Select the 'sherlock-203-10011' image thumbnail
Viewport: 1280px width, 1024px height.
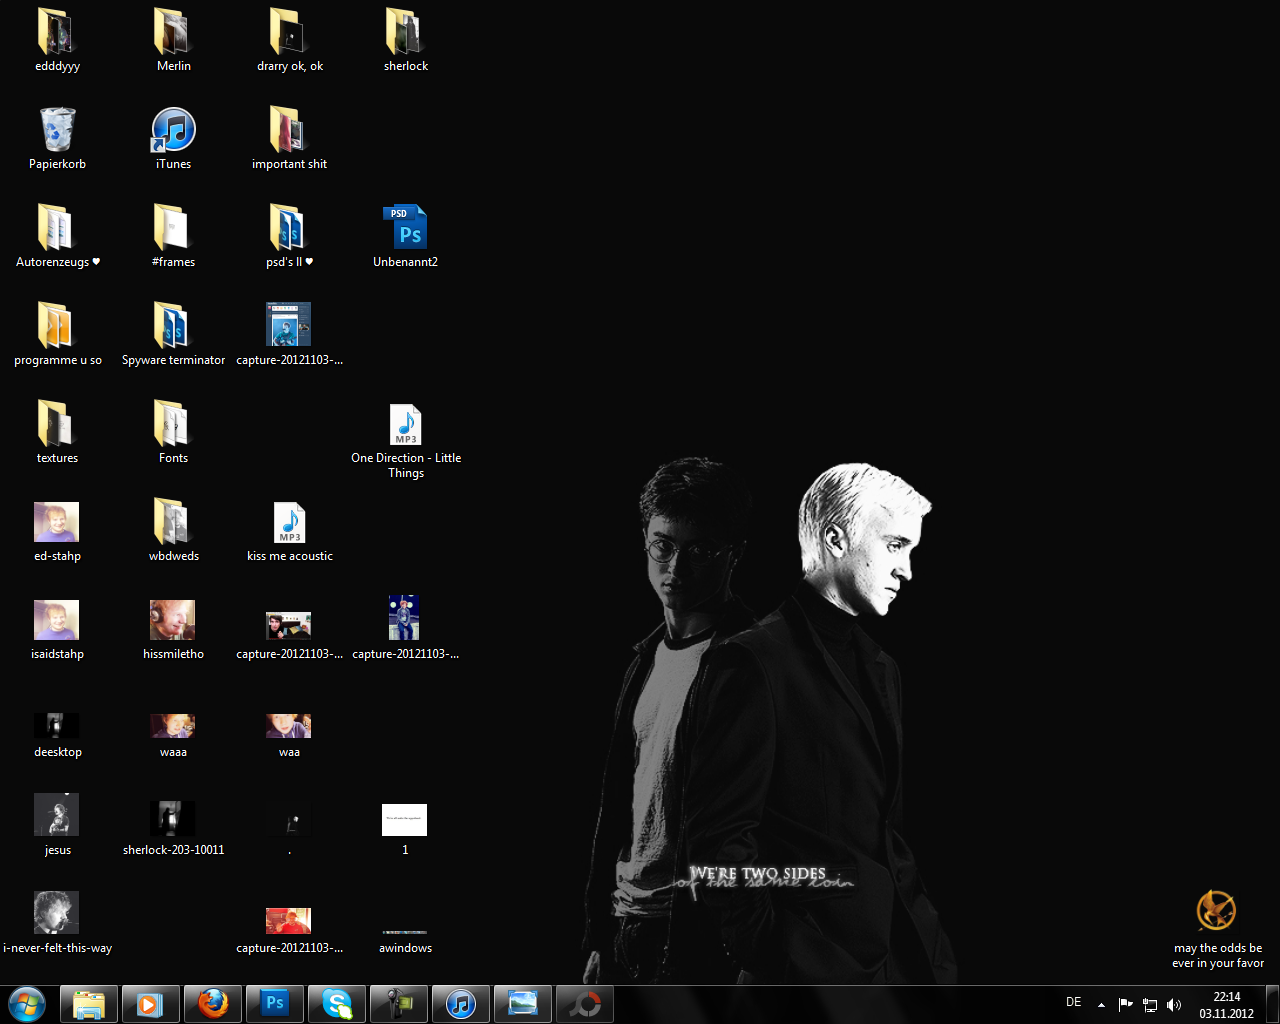click(173, 818)
